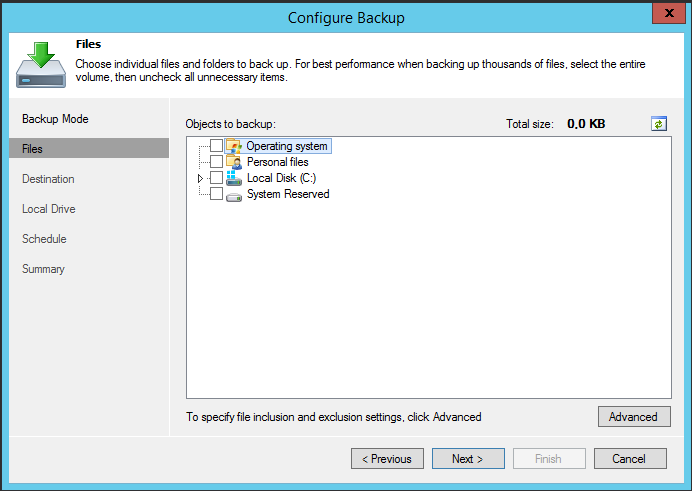Image resolution: width=692 pixels, height=491 pixels.
Task: Check the System Reserved checkbox
Action: coord(216,193)
